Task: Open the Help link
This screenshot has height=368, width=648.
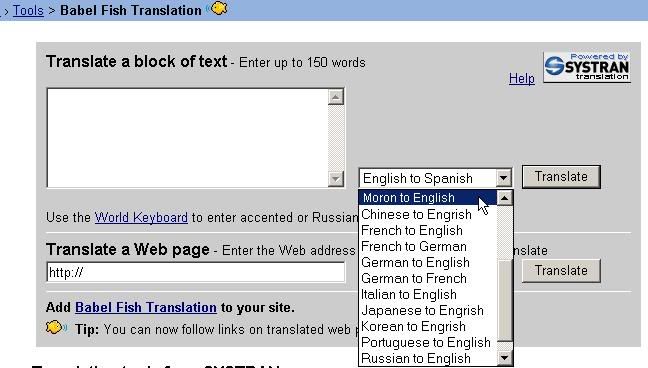Action: (522, 78)
